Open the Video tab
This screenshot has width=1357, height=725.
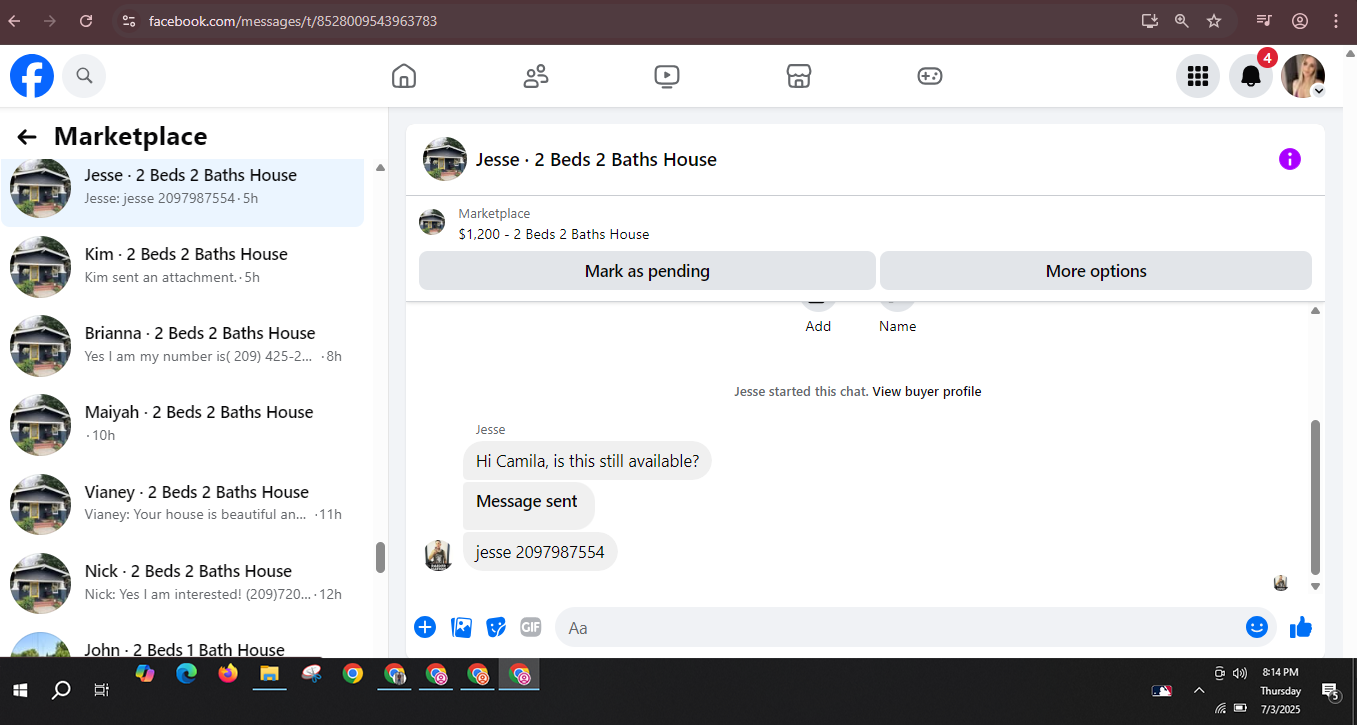(x=667, y=76)
